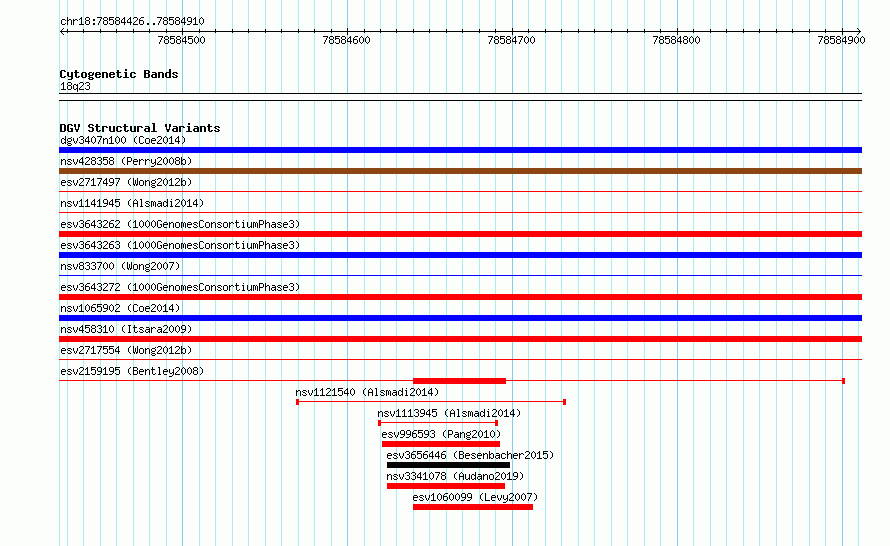Click the esv3643263 (1000GenomesConsortiumPhase3) label
The width and height of the screenshot is (890, 546).
(x=180, y=245)
